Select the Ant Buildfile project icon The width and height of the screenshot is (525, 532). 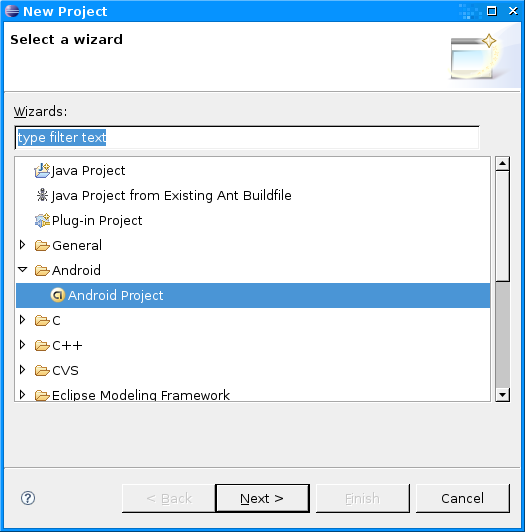(x=42, y=195)
